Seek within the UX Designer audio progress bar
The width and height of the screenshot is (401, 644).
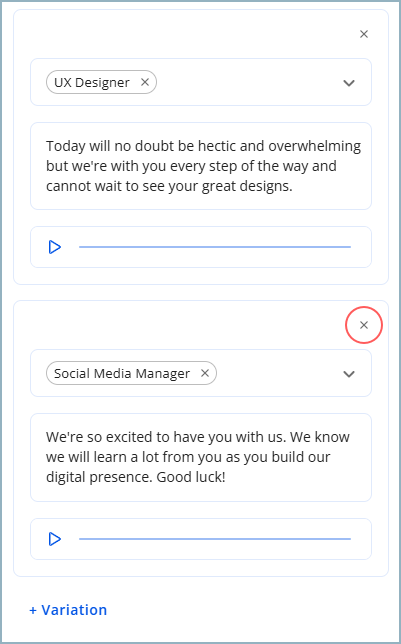pos(215,247)
